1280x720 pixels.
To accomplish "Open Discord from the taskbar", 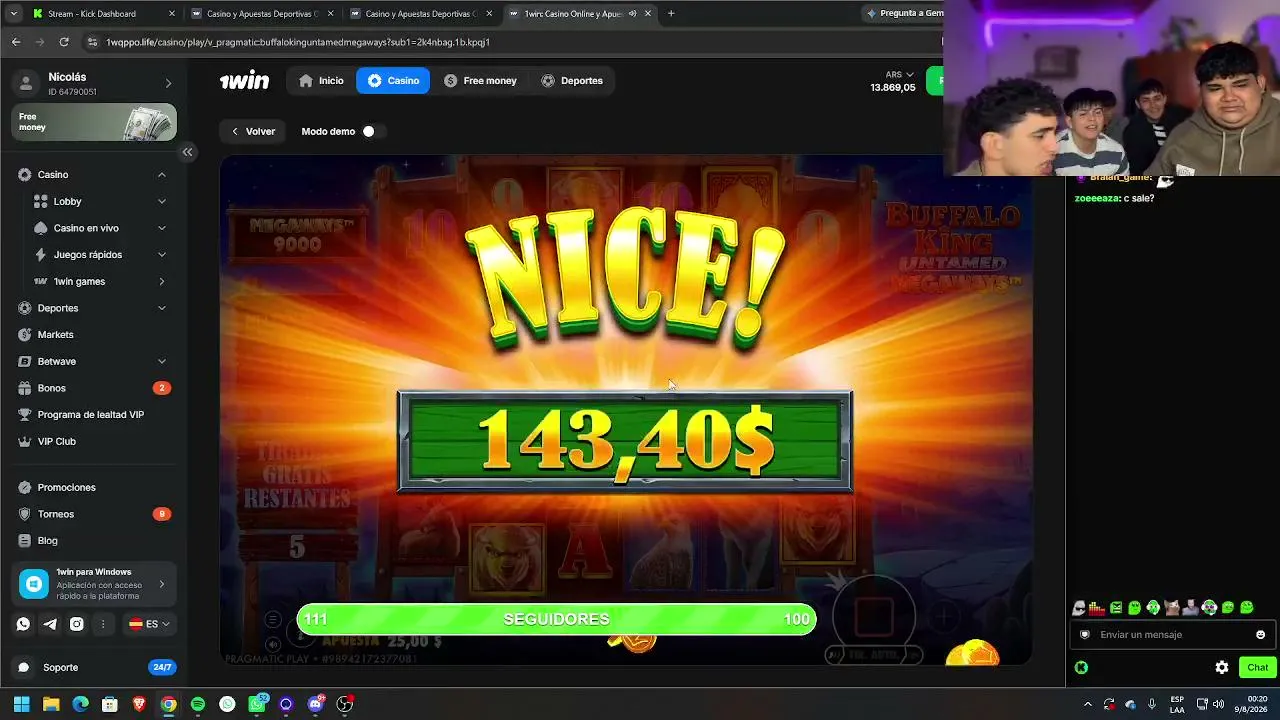I will click(316, 704).
